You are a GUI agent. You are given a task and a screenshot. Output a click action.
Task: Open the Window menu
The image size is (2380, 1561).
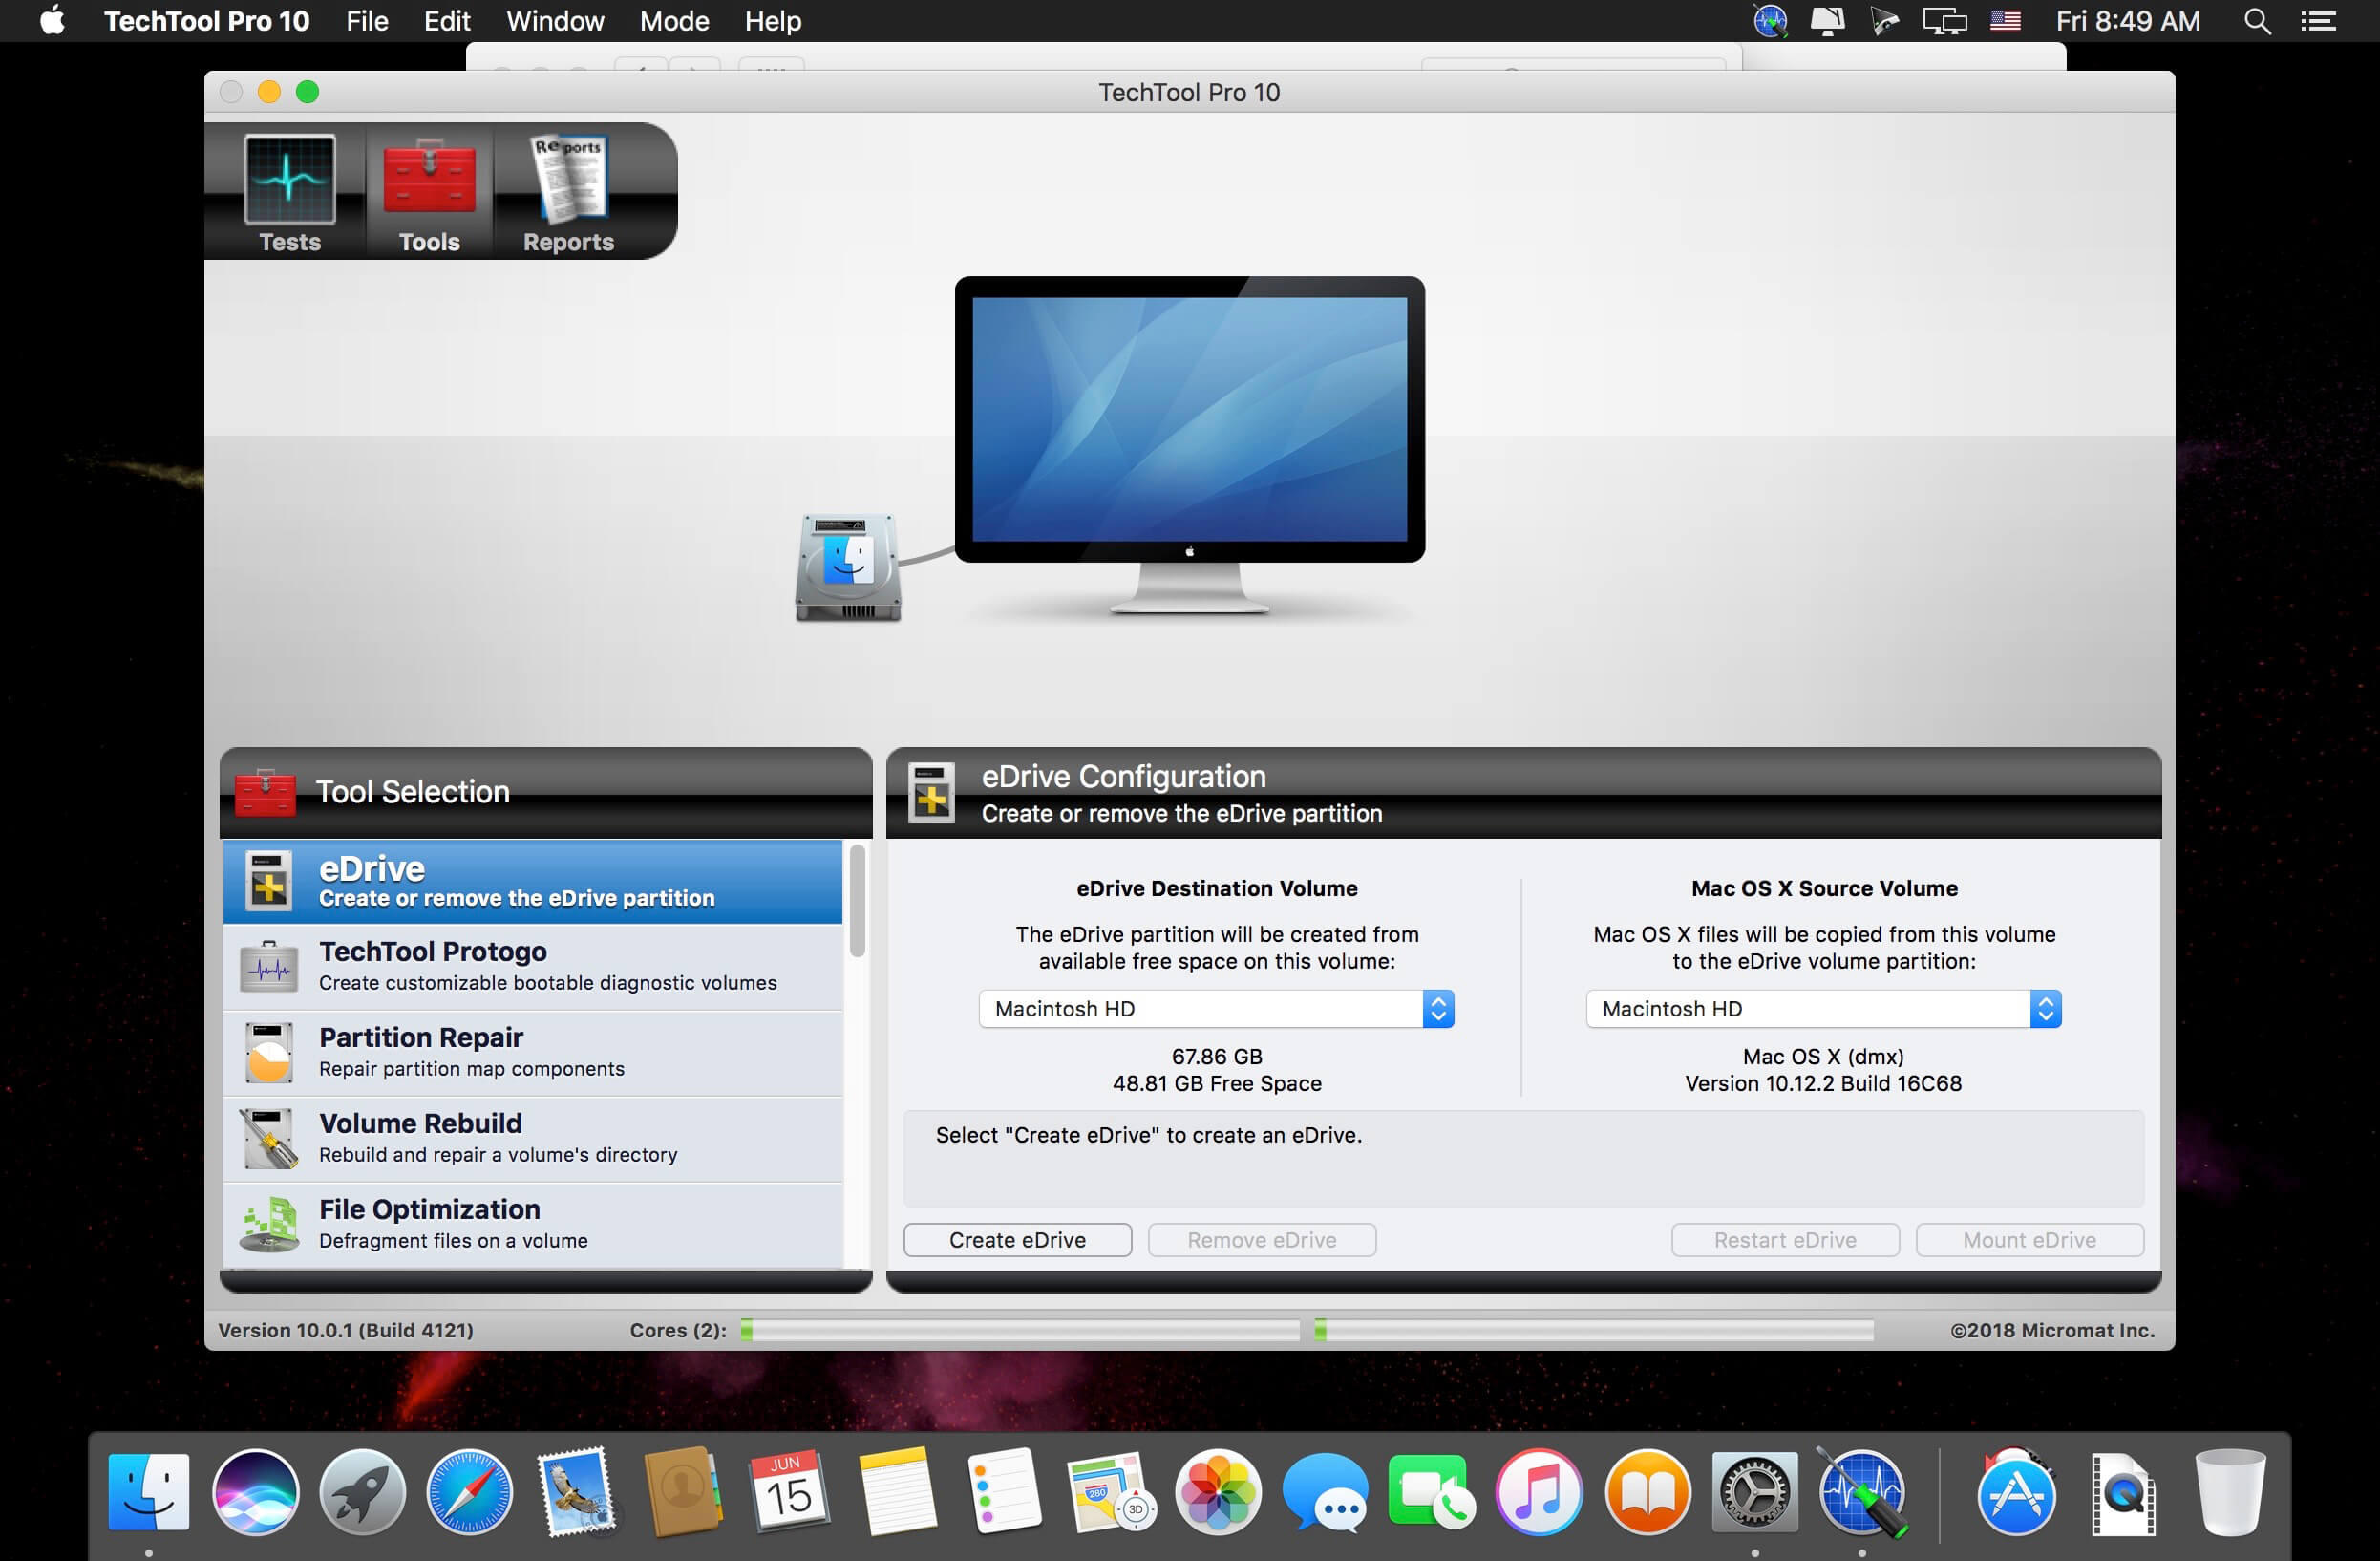click(555, 21)
